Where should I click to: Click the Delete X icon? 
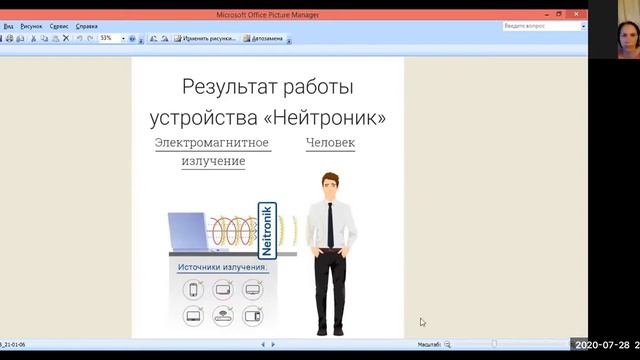[x=66, y=38]
